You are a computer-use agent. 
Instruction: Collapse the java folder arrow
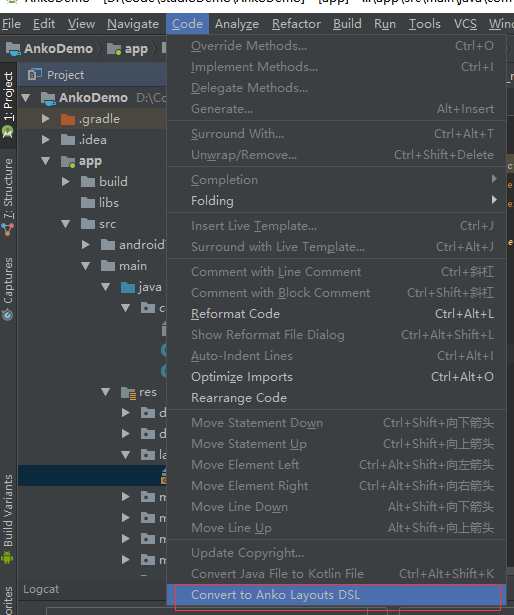click(106, 287)
